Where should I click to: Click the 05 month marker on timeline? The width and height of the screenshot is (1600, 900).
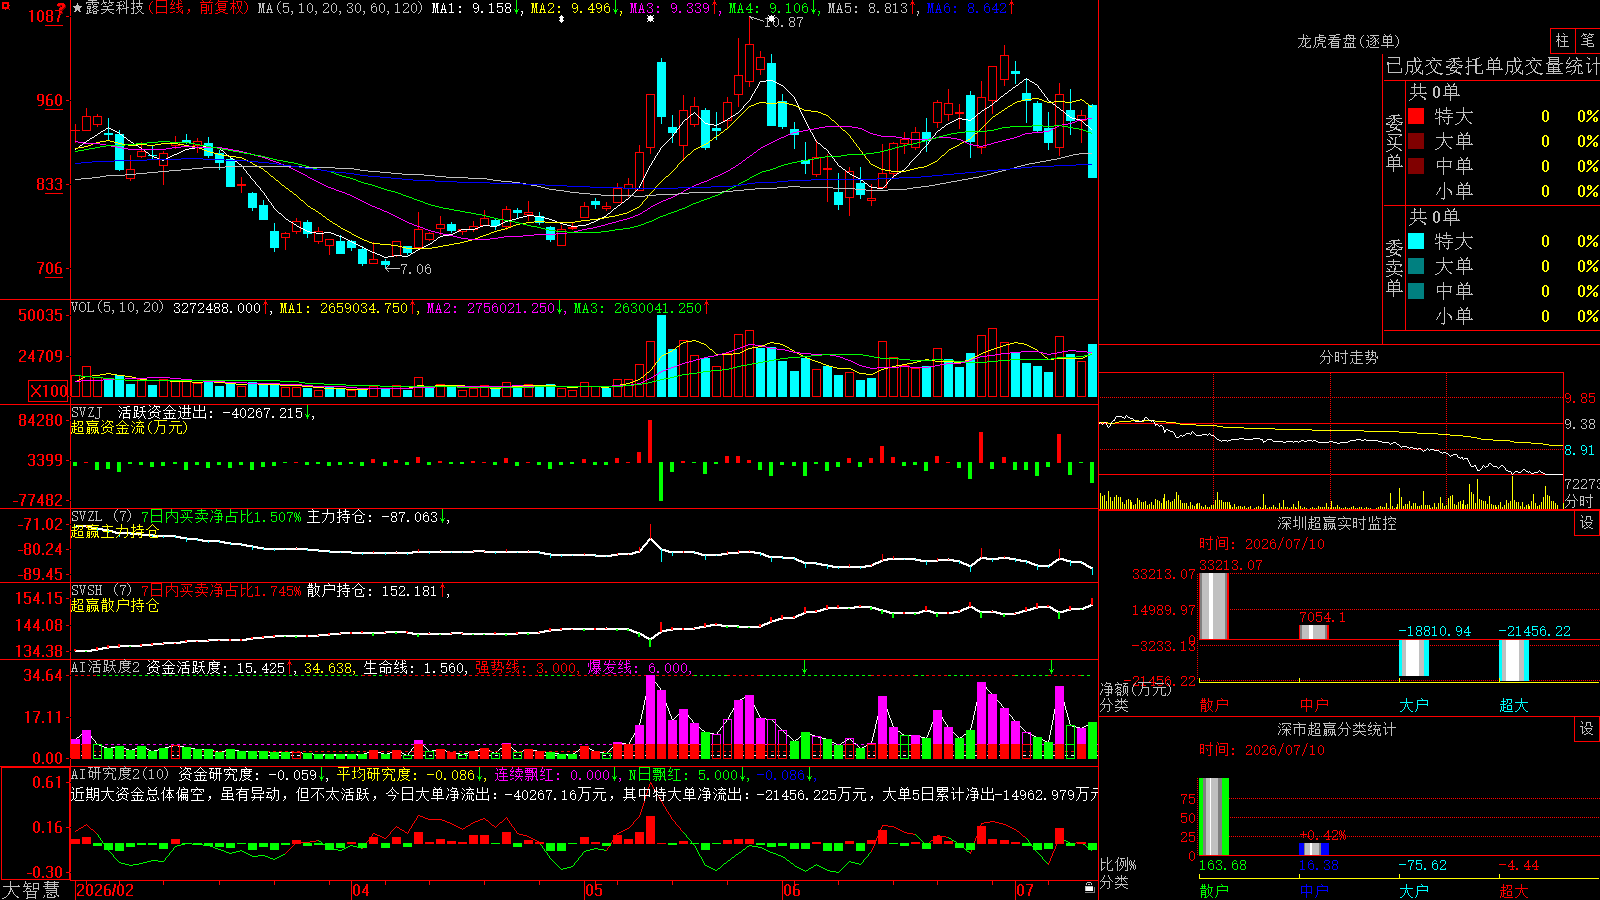(x=594, y=890)
